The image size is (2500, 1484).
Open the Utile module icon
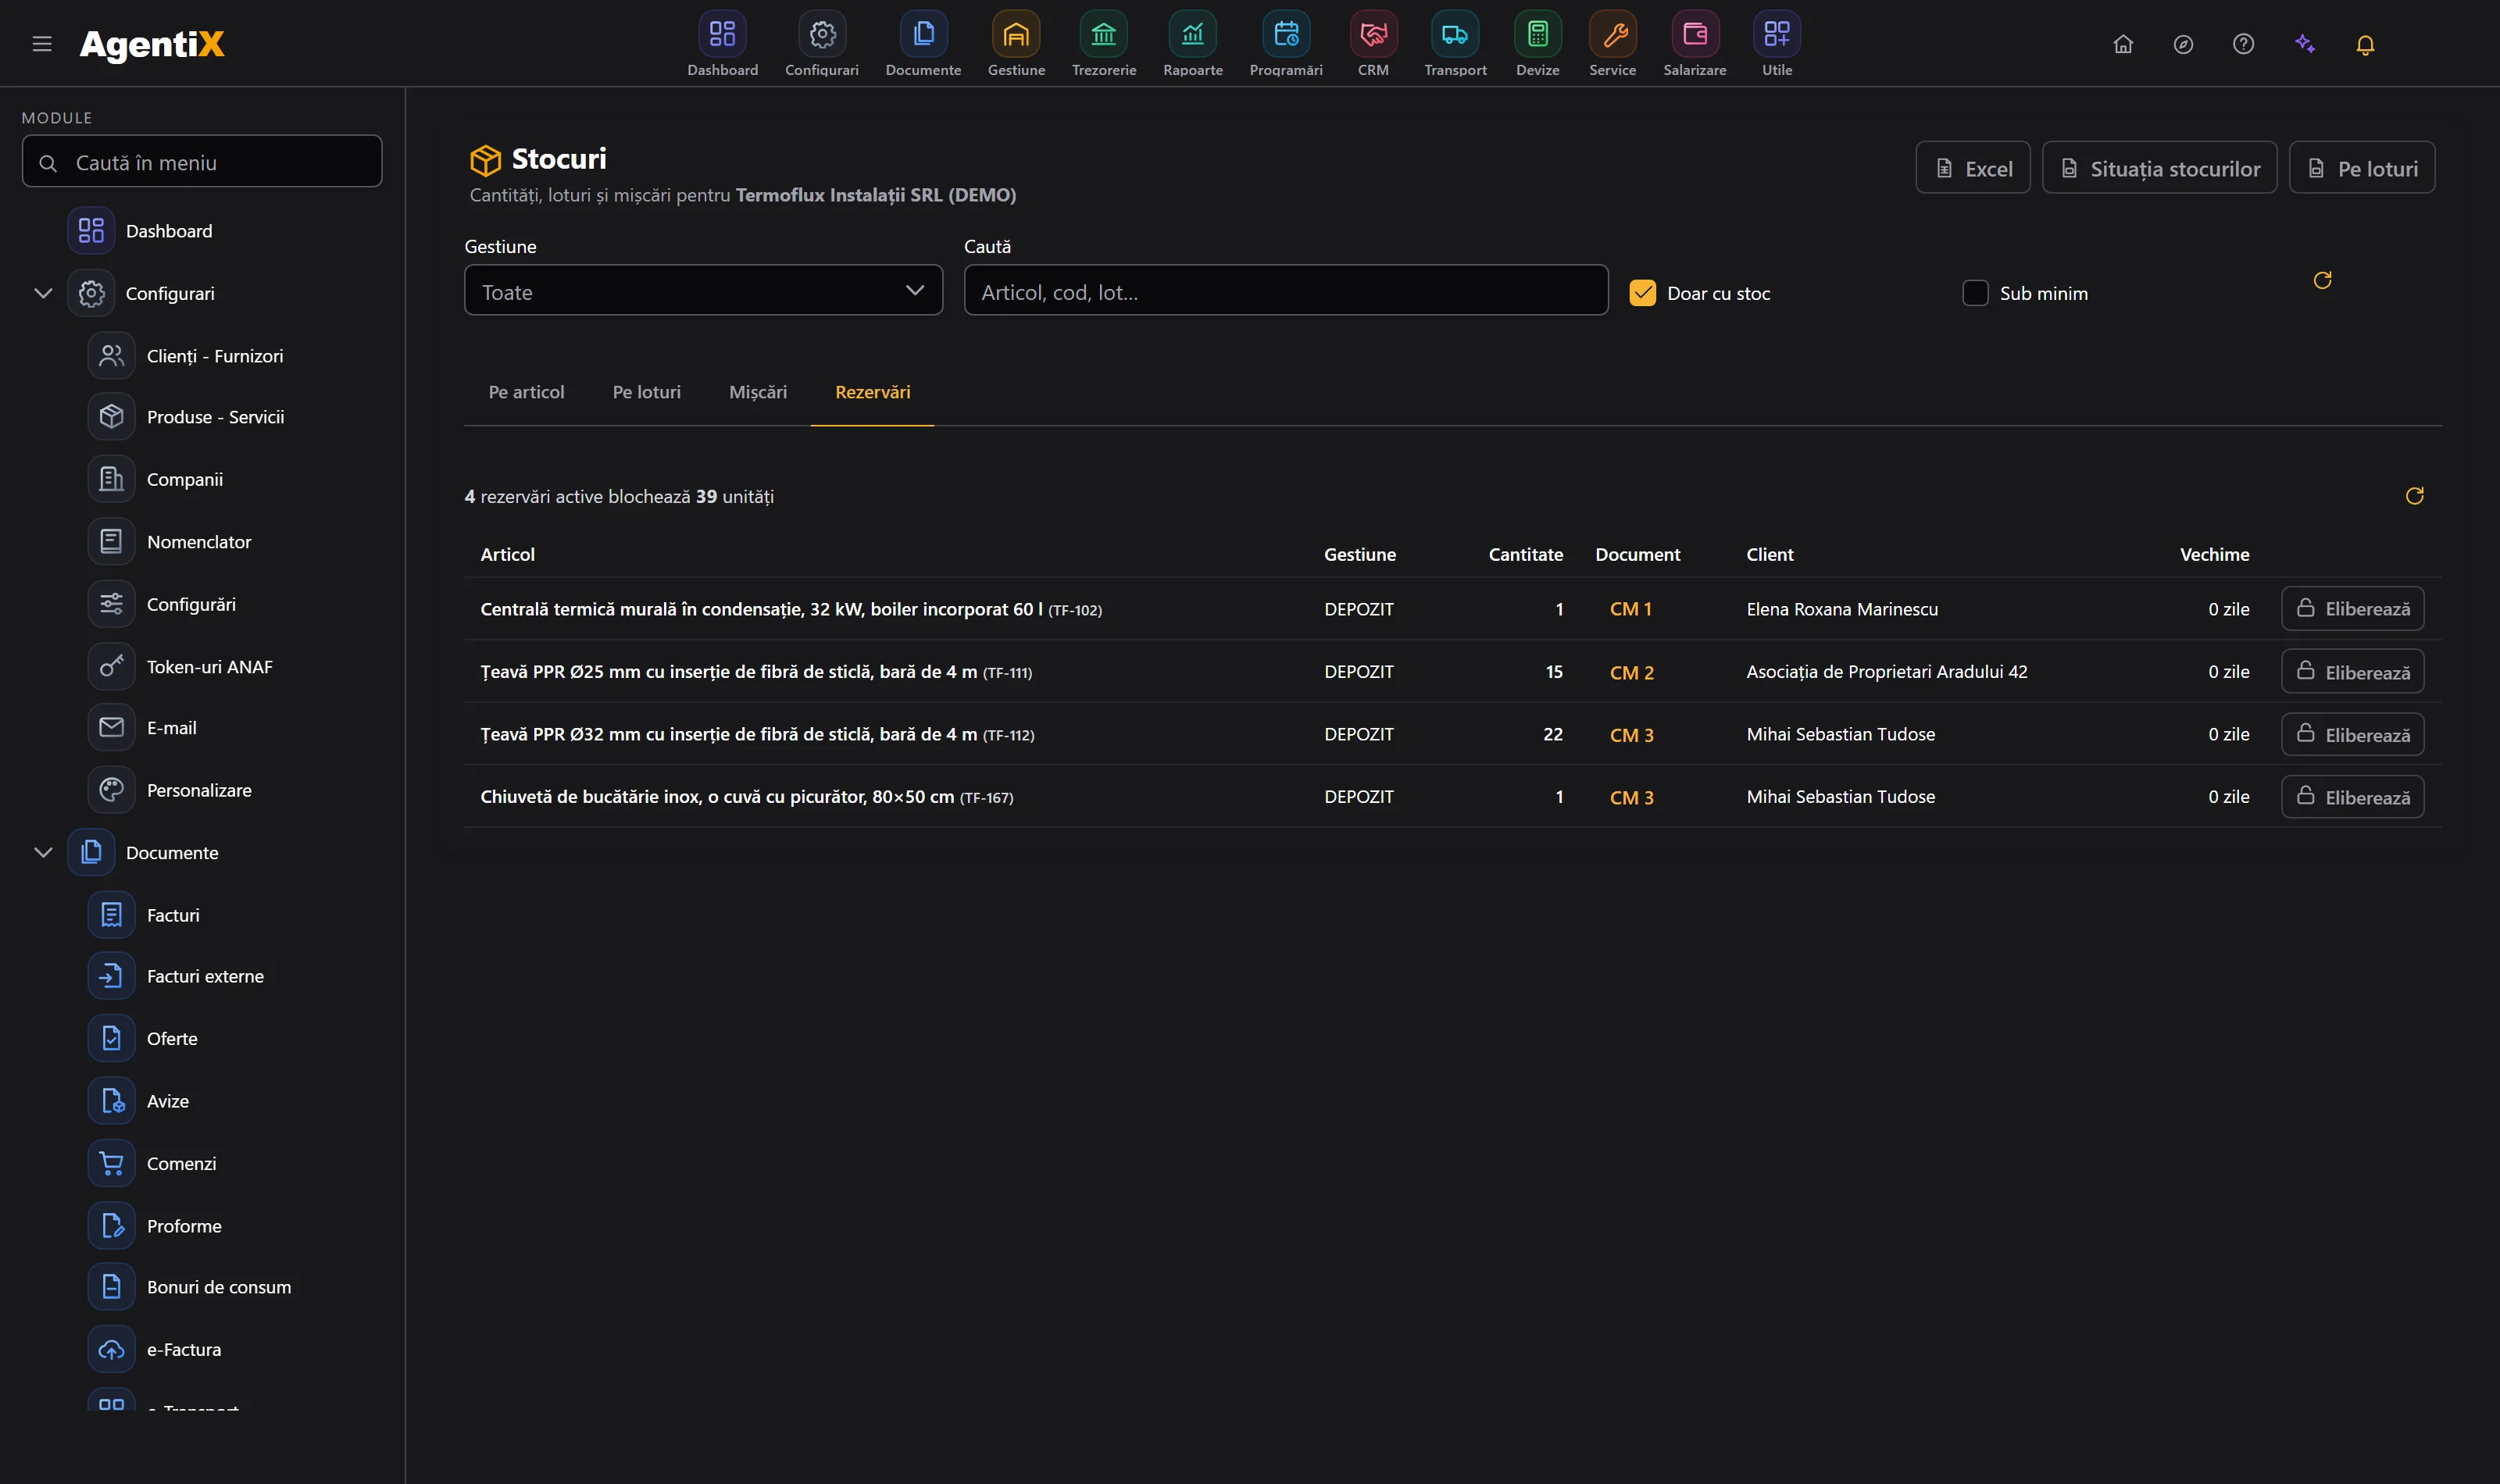point(1777,35)
